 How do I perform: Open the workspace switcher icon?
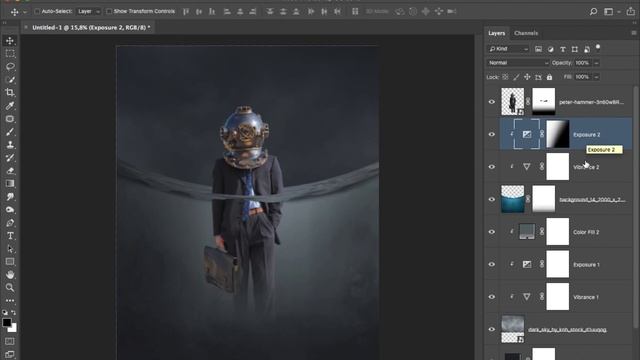[x=608, y=11]
